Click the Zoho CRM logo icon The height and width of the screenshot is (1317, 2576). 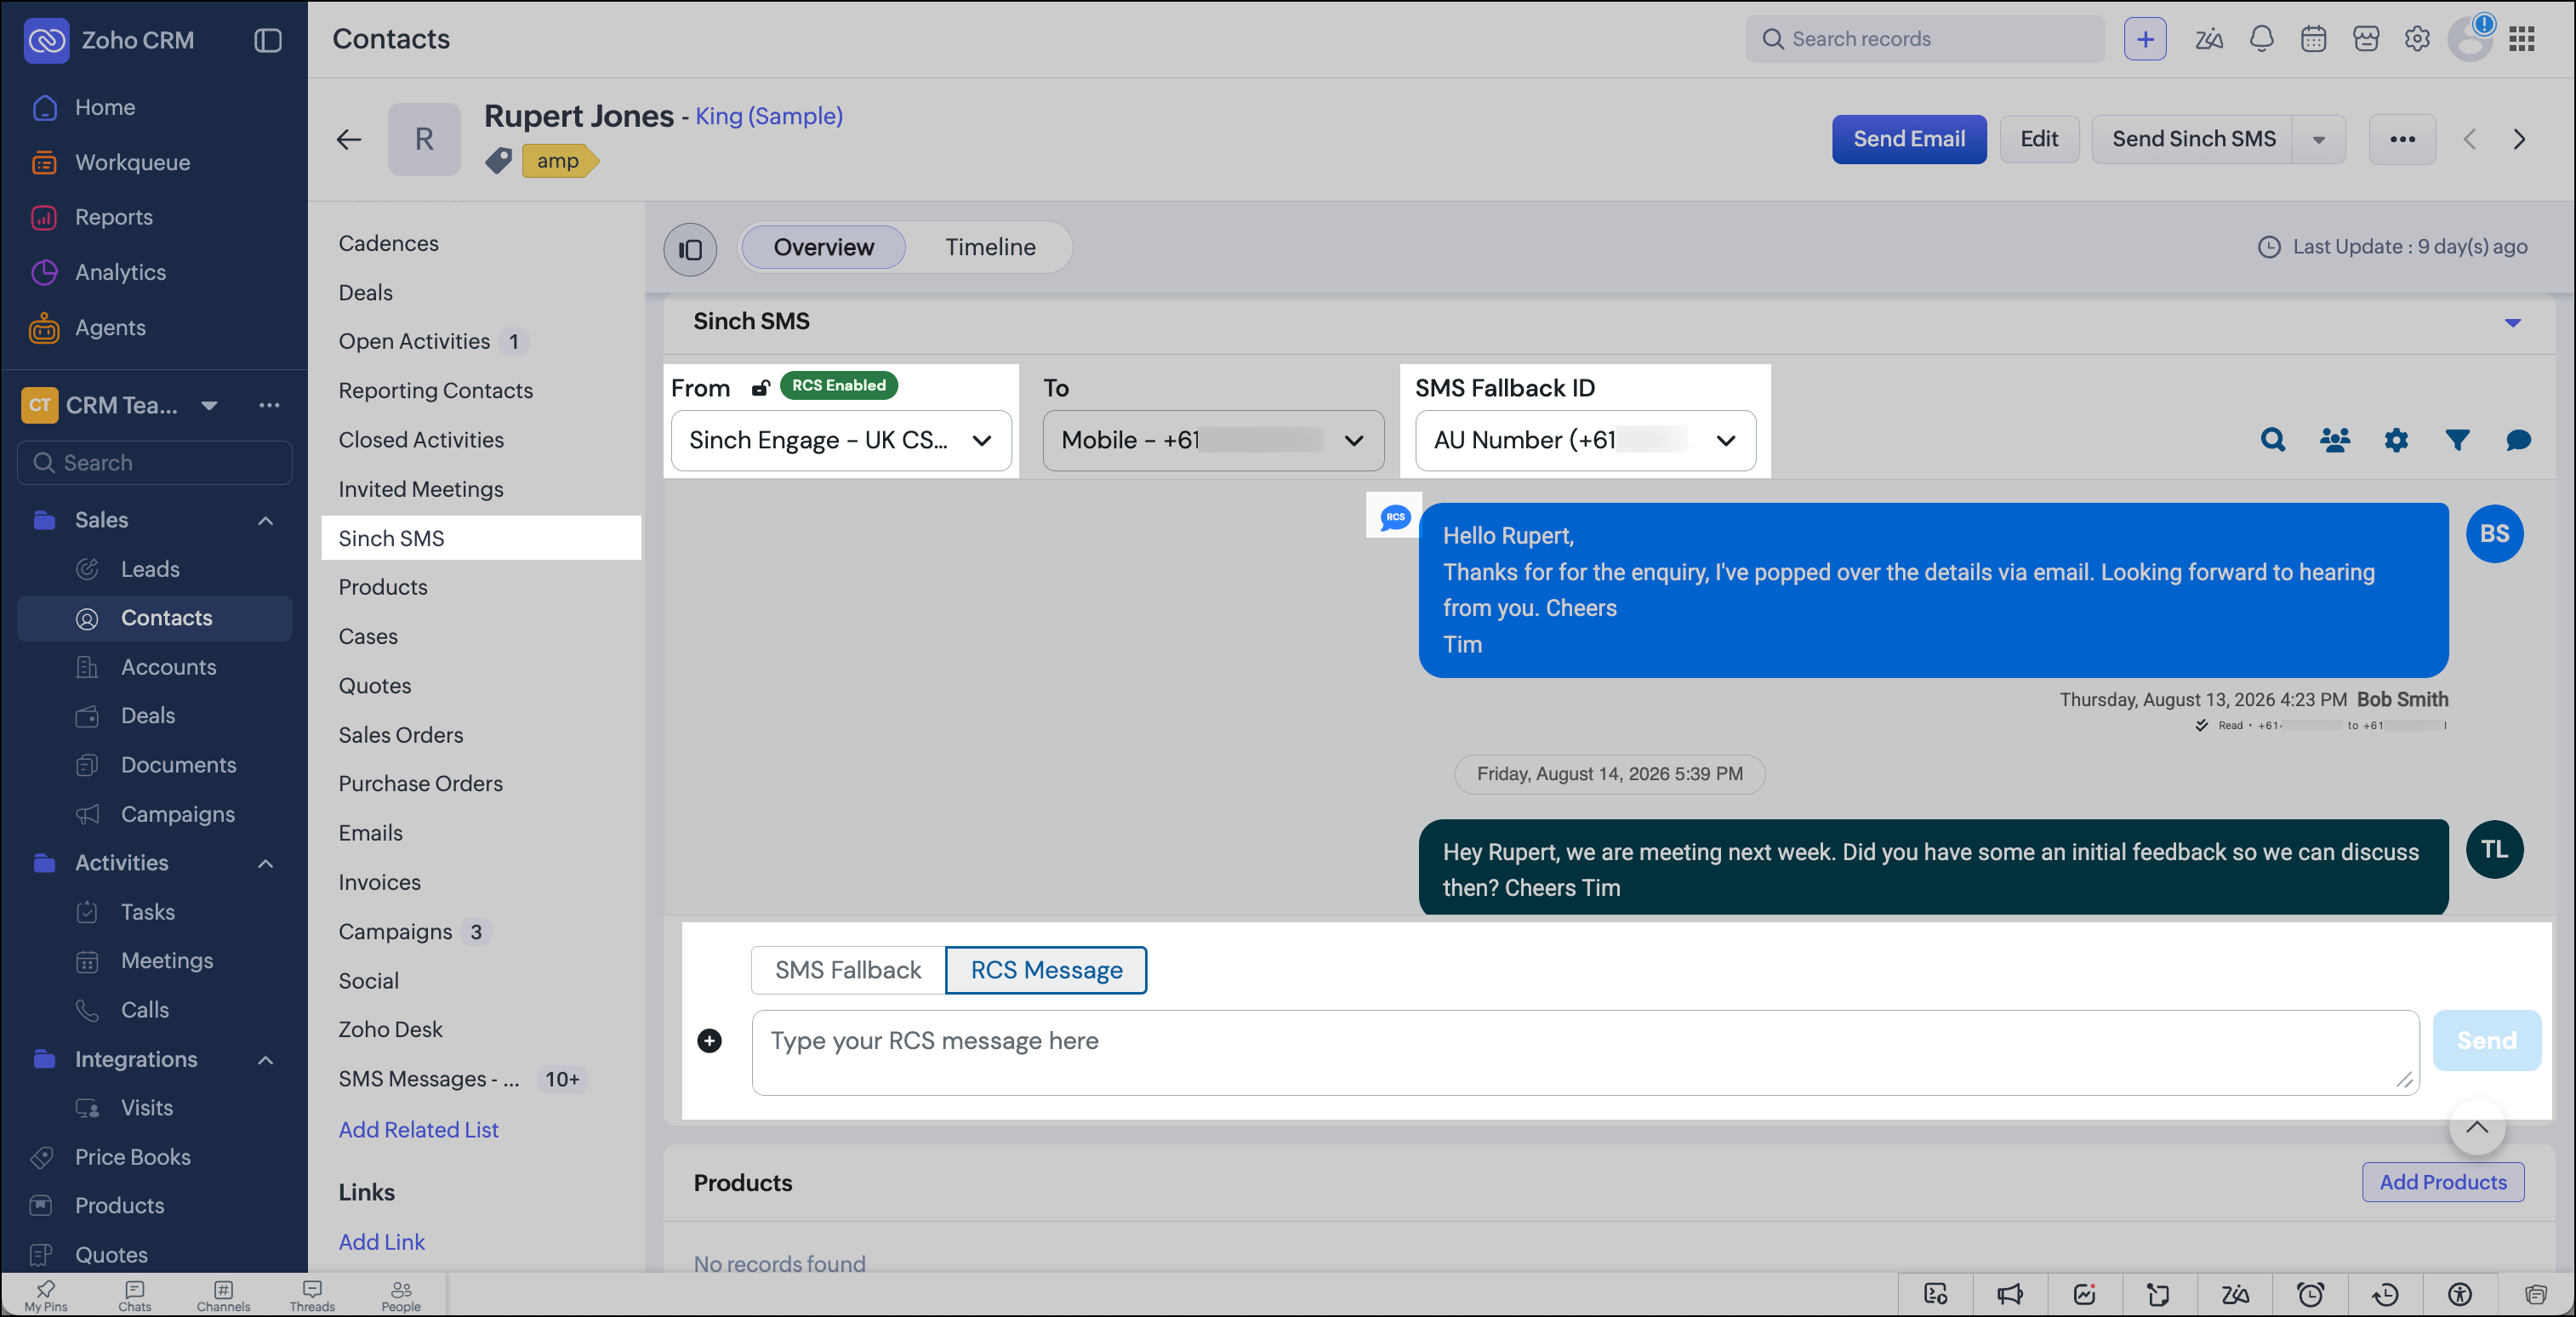click(x=46, y=40)
